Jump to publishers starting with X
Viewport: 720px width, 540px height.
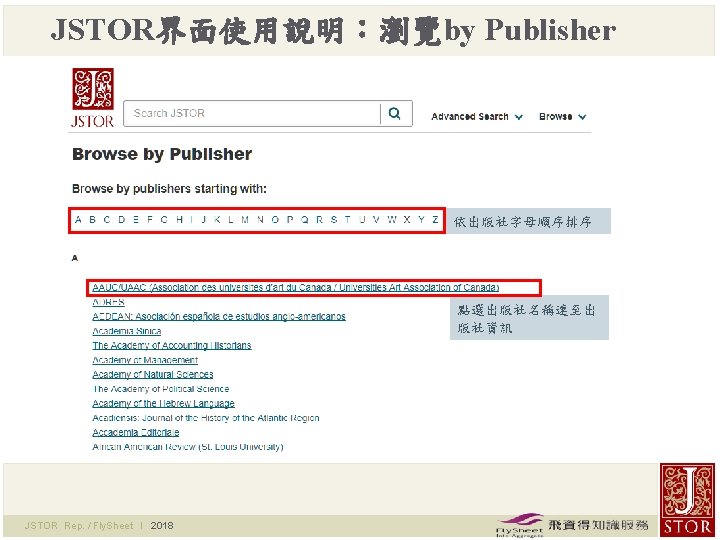(407, 220)
